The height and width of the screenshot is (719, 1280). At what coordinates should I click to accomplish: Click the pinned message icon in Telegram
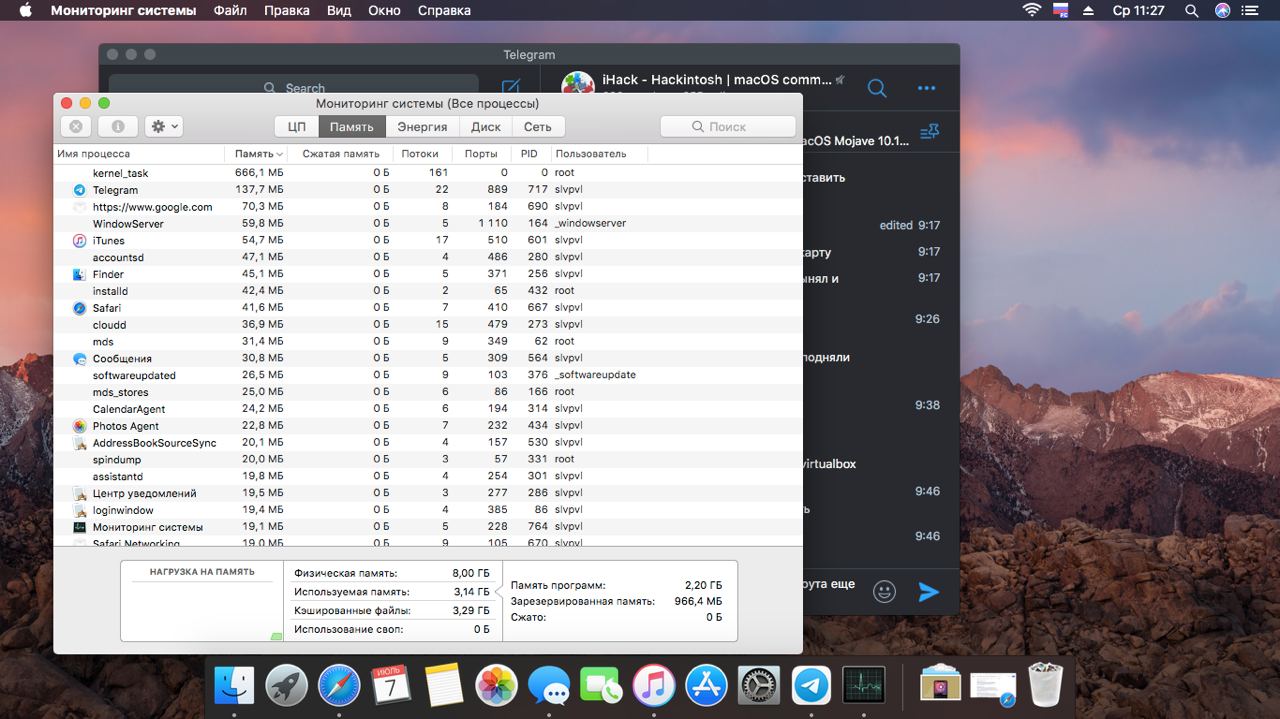coord(930,131)
